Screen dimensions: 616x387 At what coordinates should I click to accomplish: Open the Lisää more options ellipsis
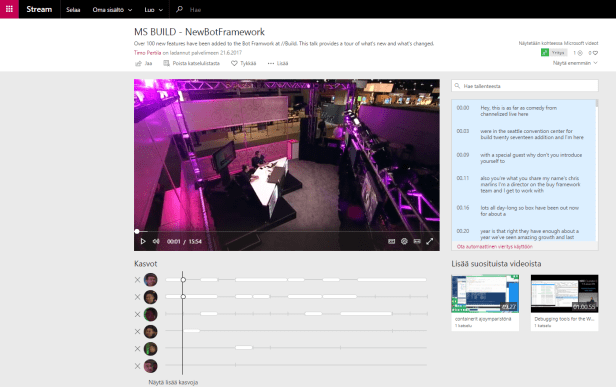(x=278, y=63)
